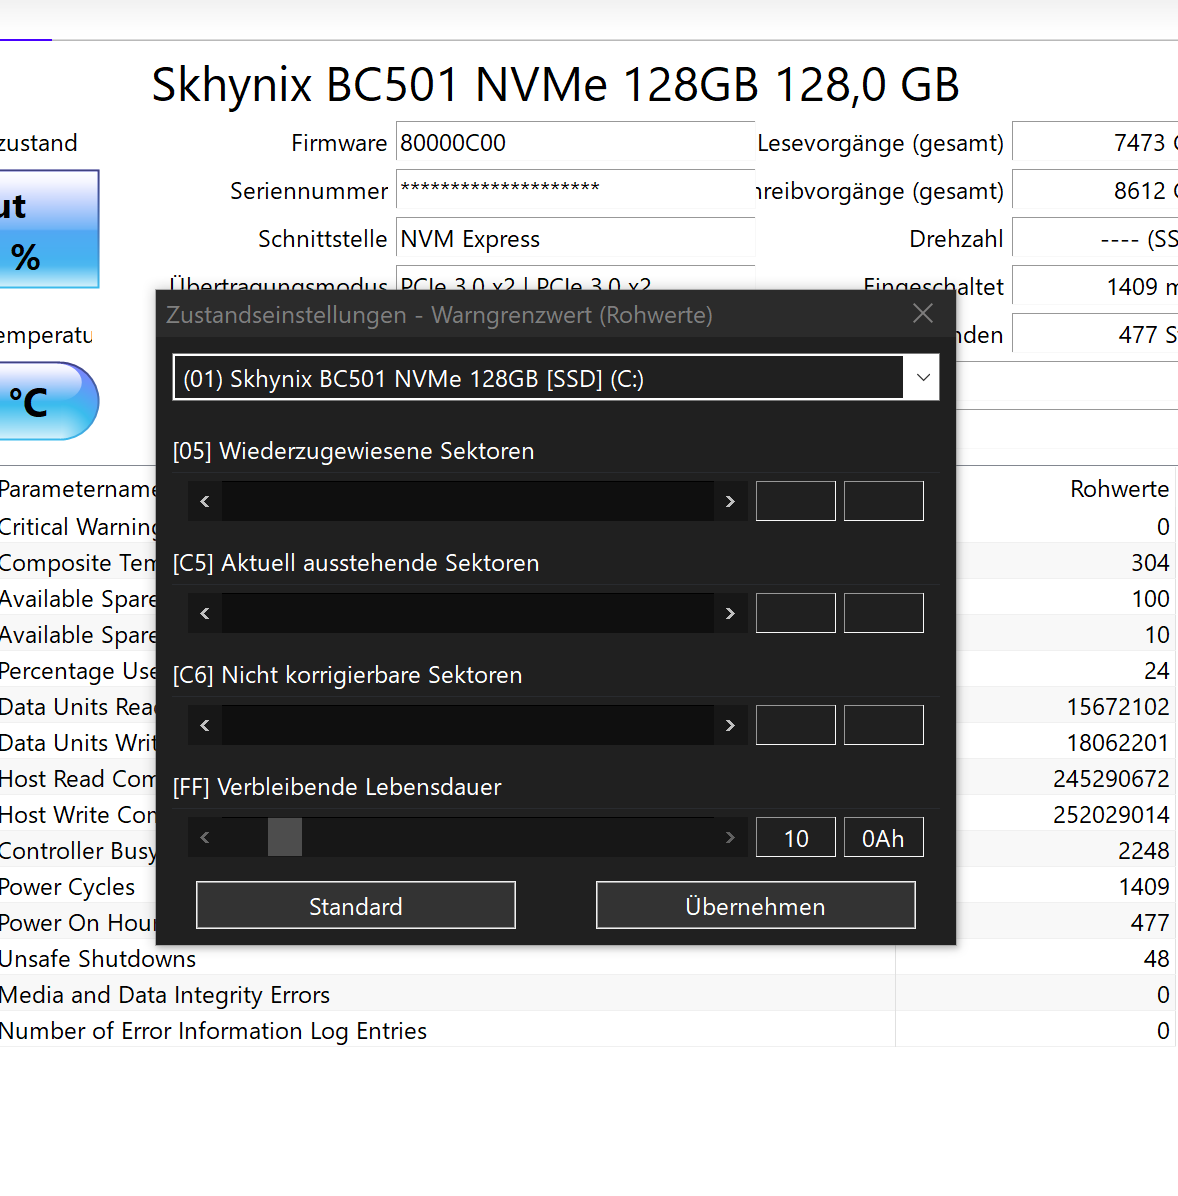Click the Schnittstelle field showing NVM Express

click(x=575, y=238)
